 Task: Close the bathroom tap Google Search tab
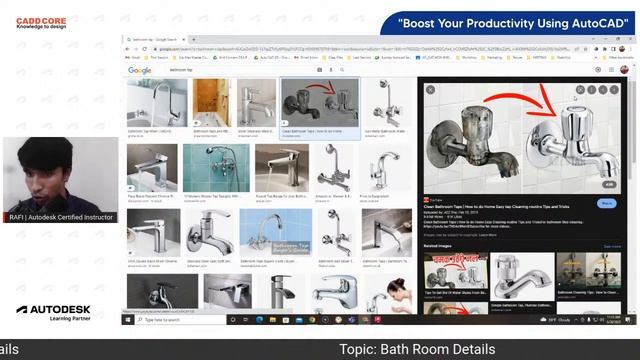184,40
